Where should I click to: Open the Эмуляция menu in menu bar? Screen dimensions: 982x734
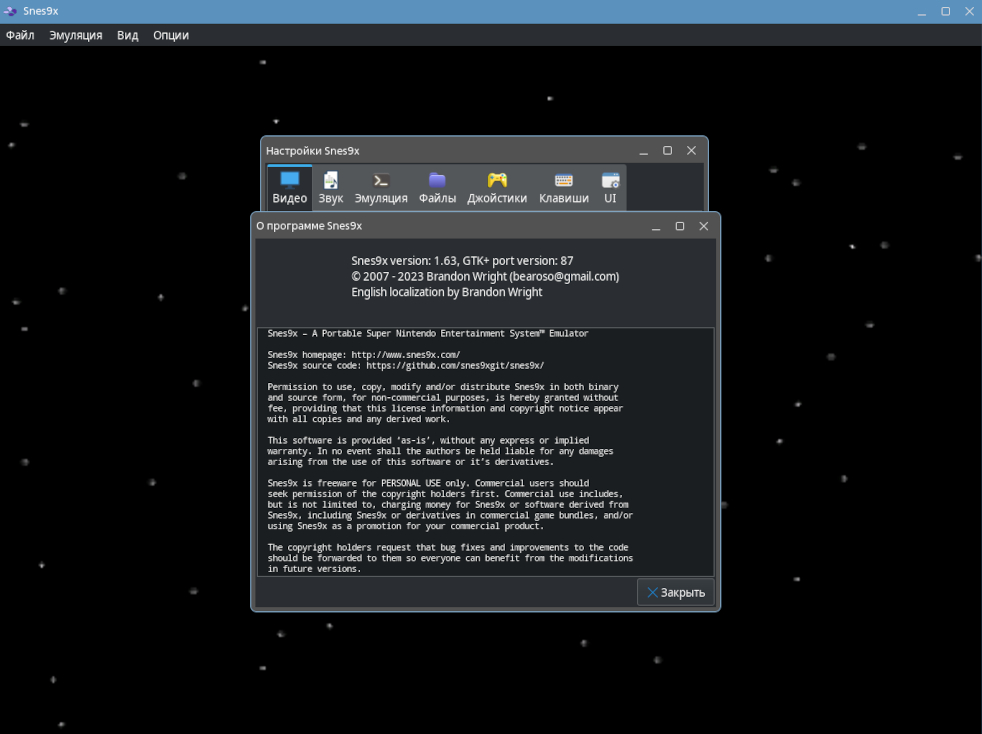pyautogui.click(x=76, y=35)
